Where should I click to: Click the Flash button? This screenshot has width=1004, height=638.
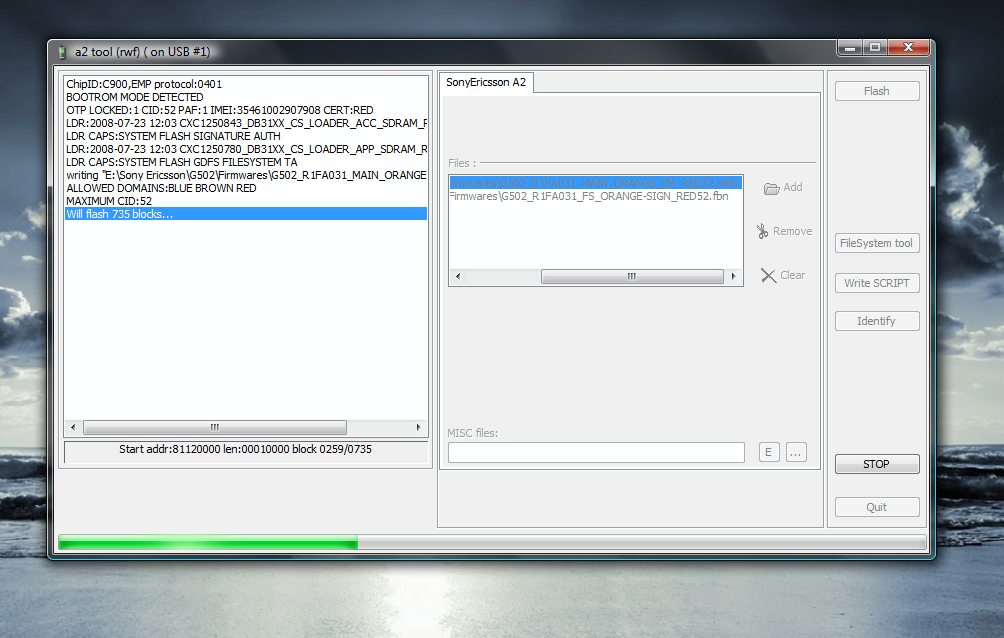877,91
